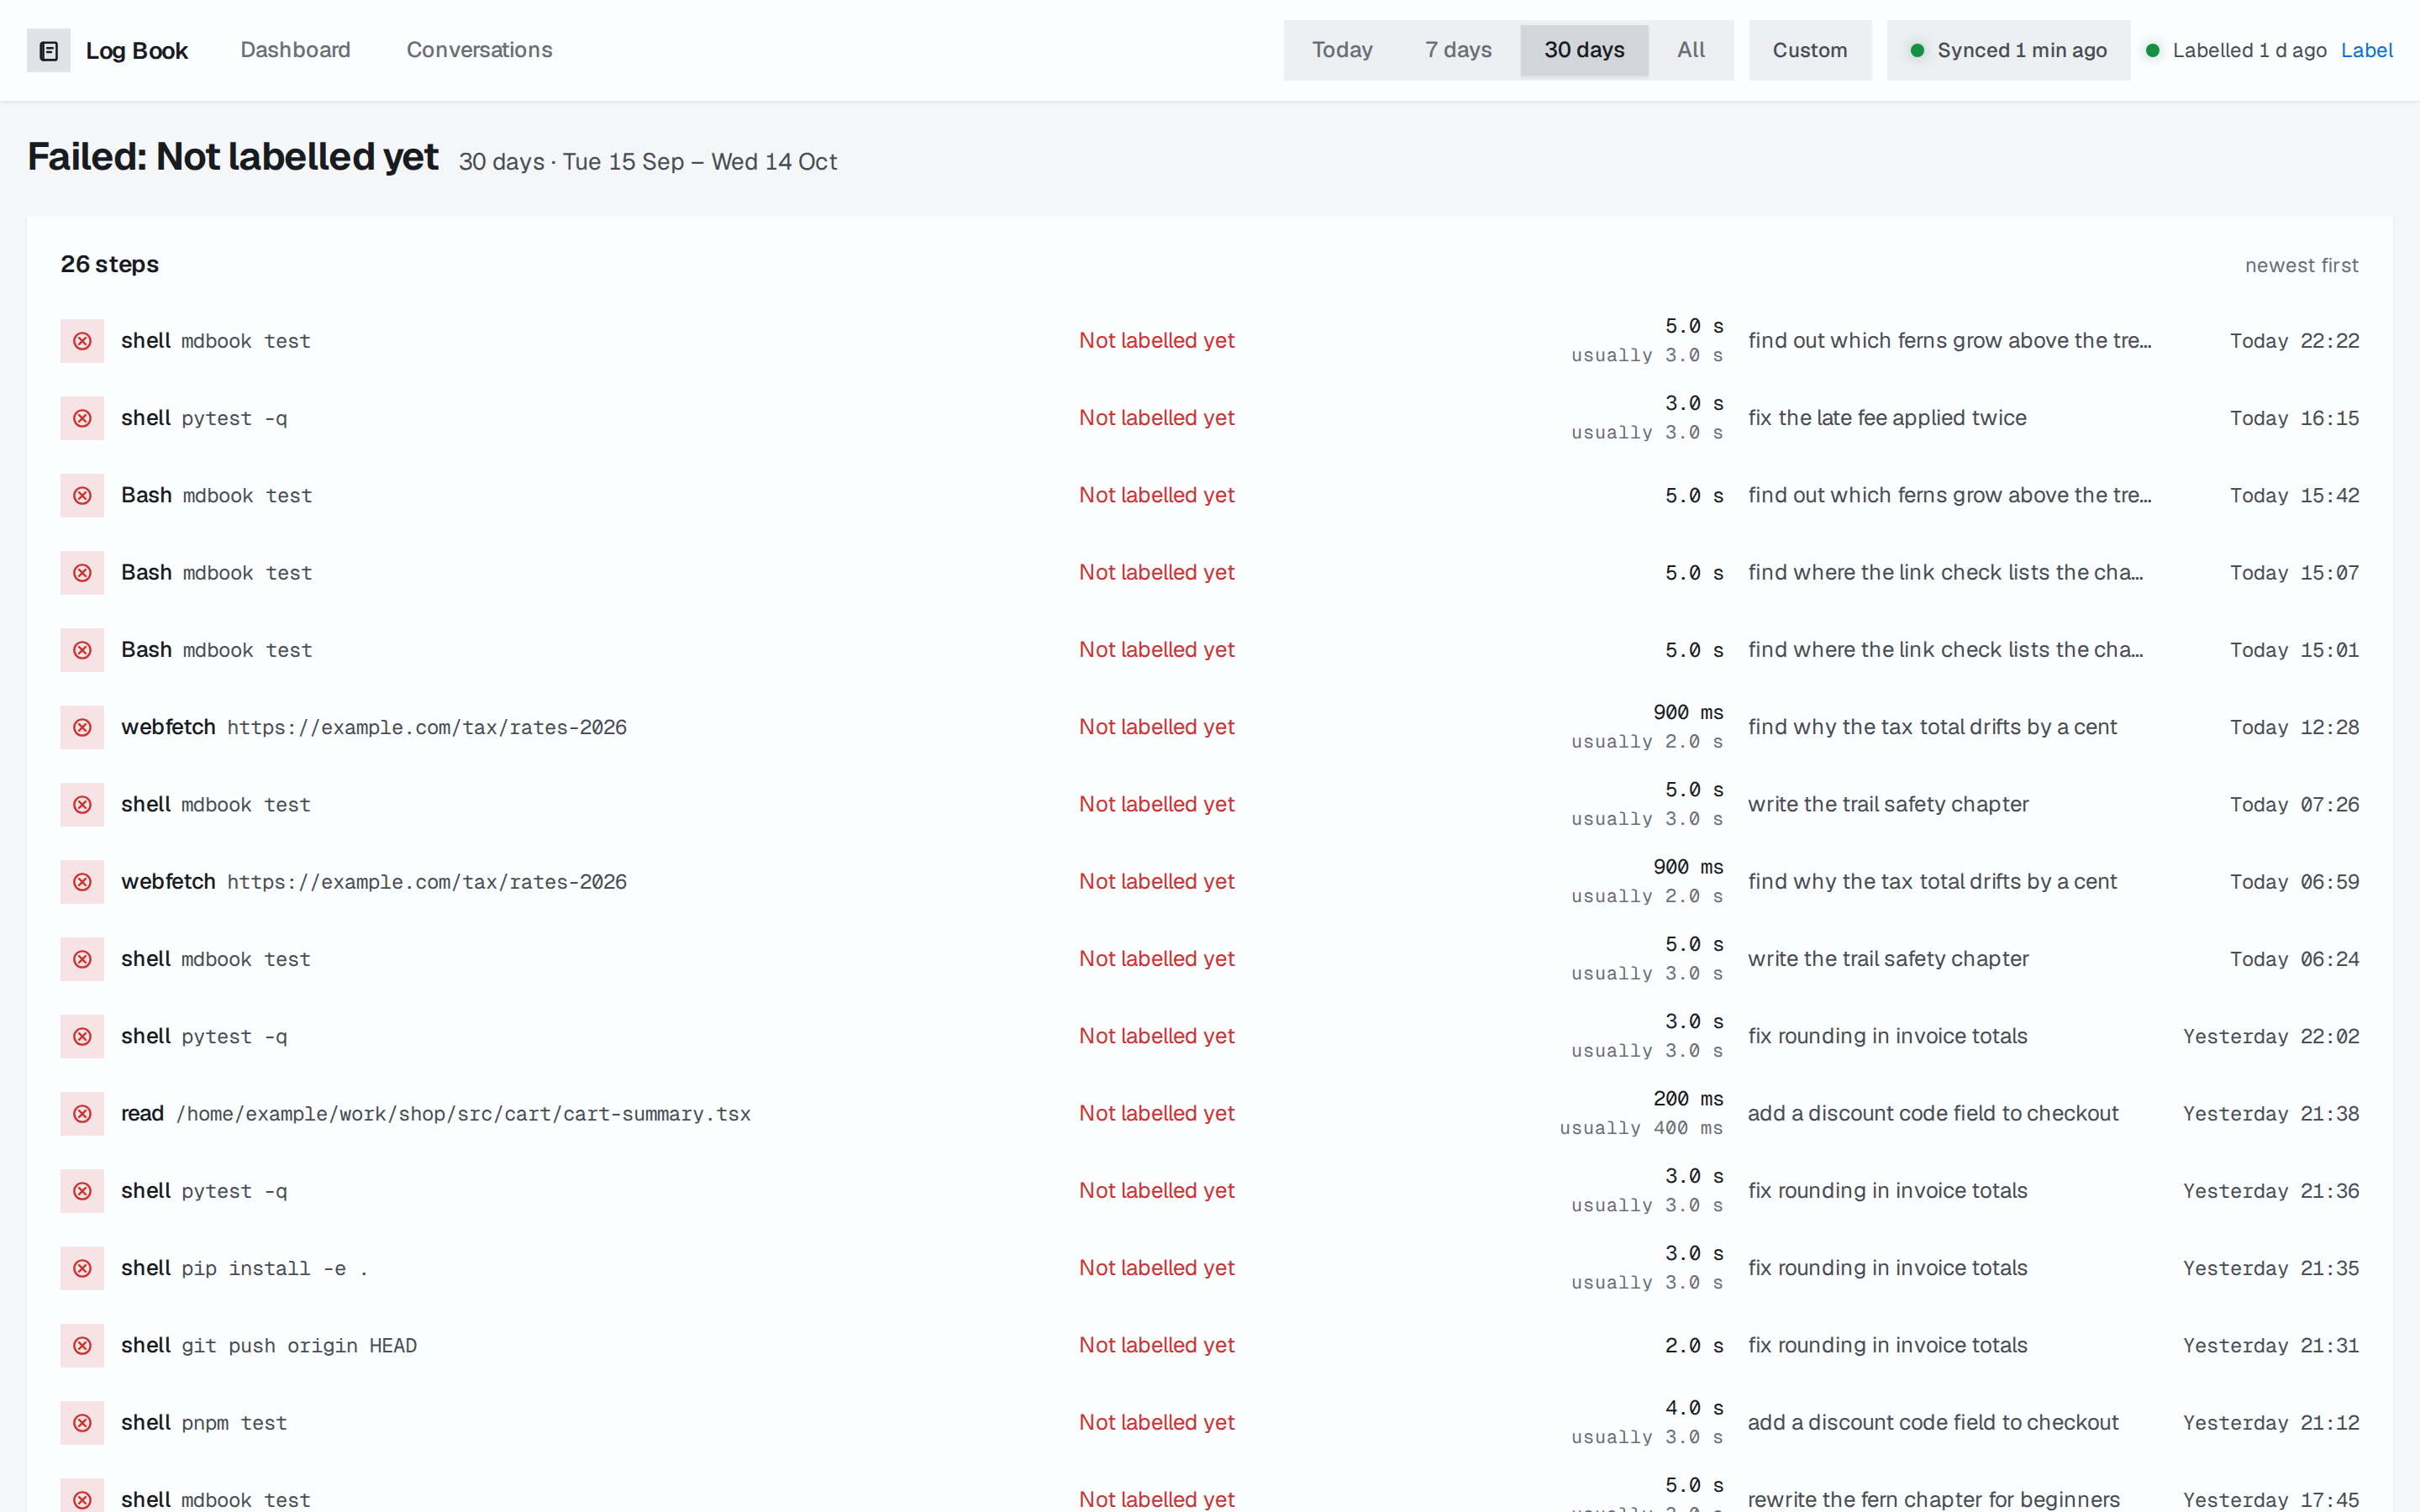The height and width of the screenshot is (1512, 2420).
Task: Click the Label link
Action: (x=2366, y=50)
